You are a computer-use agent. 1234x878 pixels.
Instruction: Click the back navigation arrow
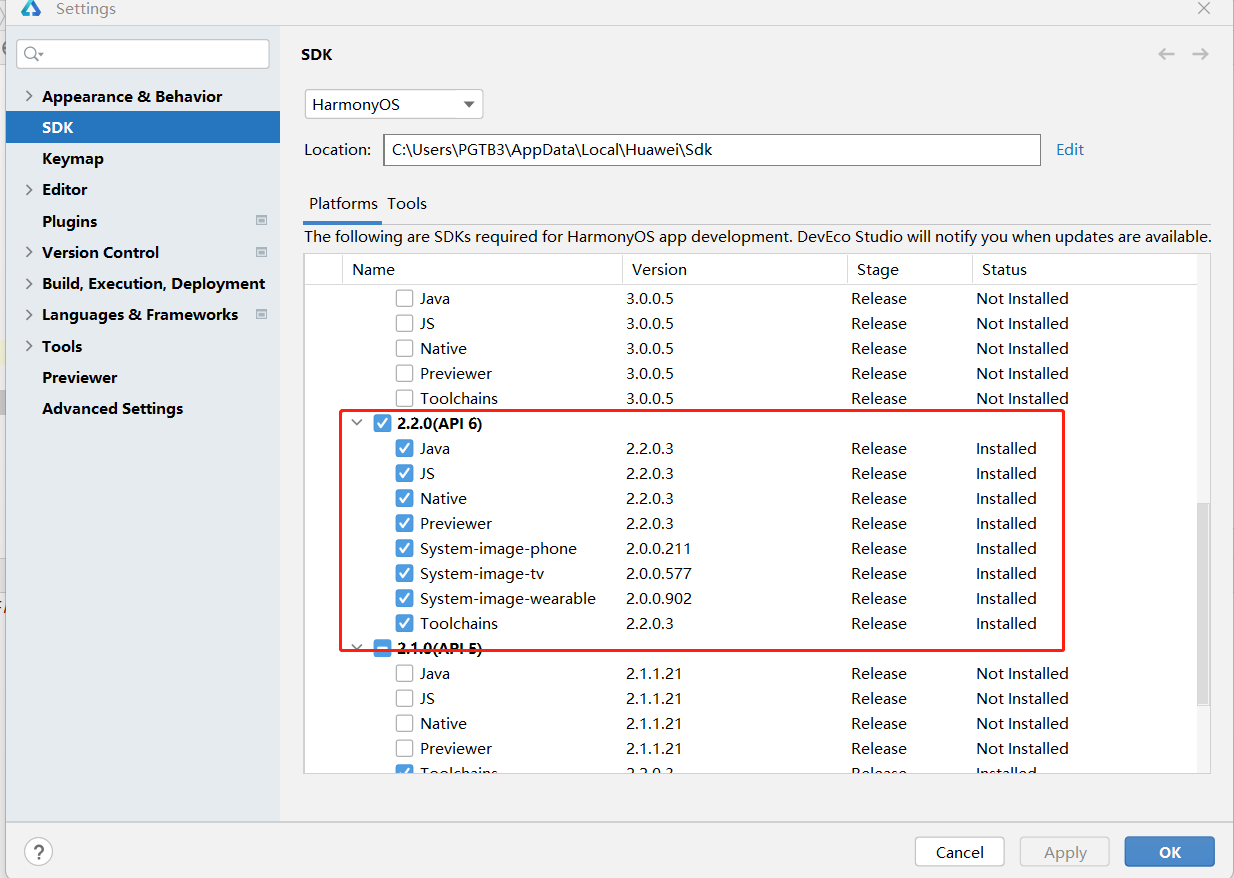tap(1166, 54)
